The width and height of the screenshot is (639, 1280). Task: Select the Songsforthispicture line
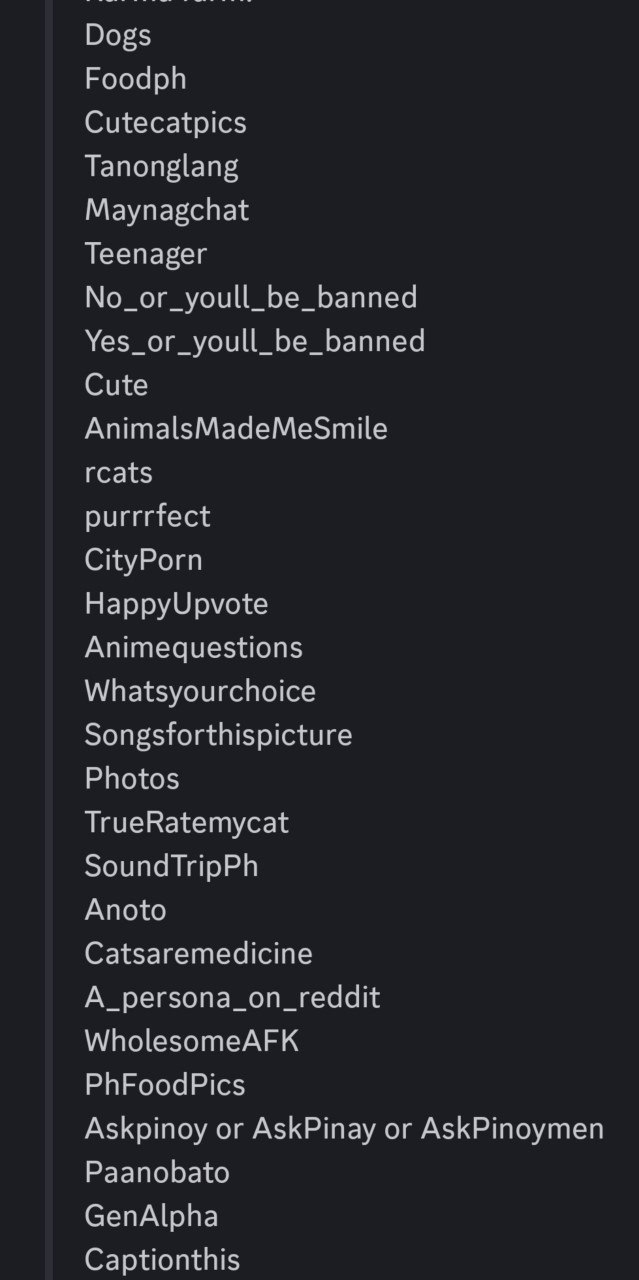point(219,735)
